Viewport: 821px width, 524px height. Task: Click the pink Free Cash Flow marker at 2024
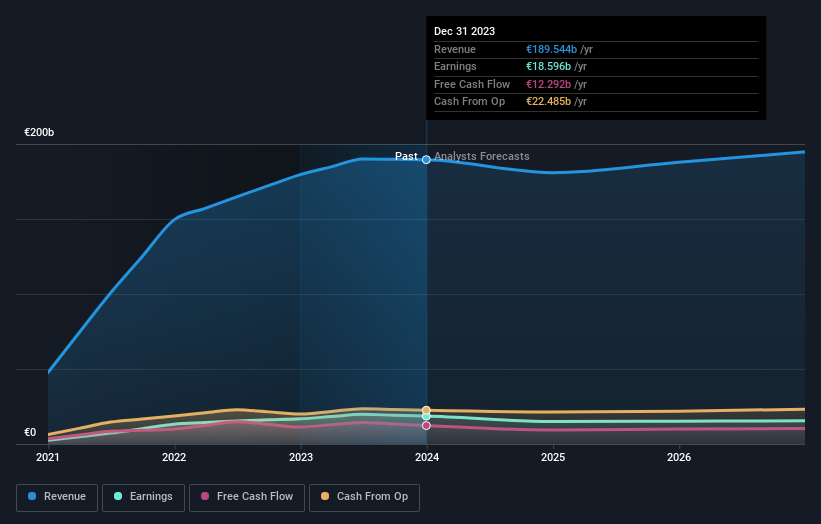click(426, 426)
